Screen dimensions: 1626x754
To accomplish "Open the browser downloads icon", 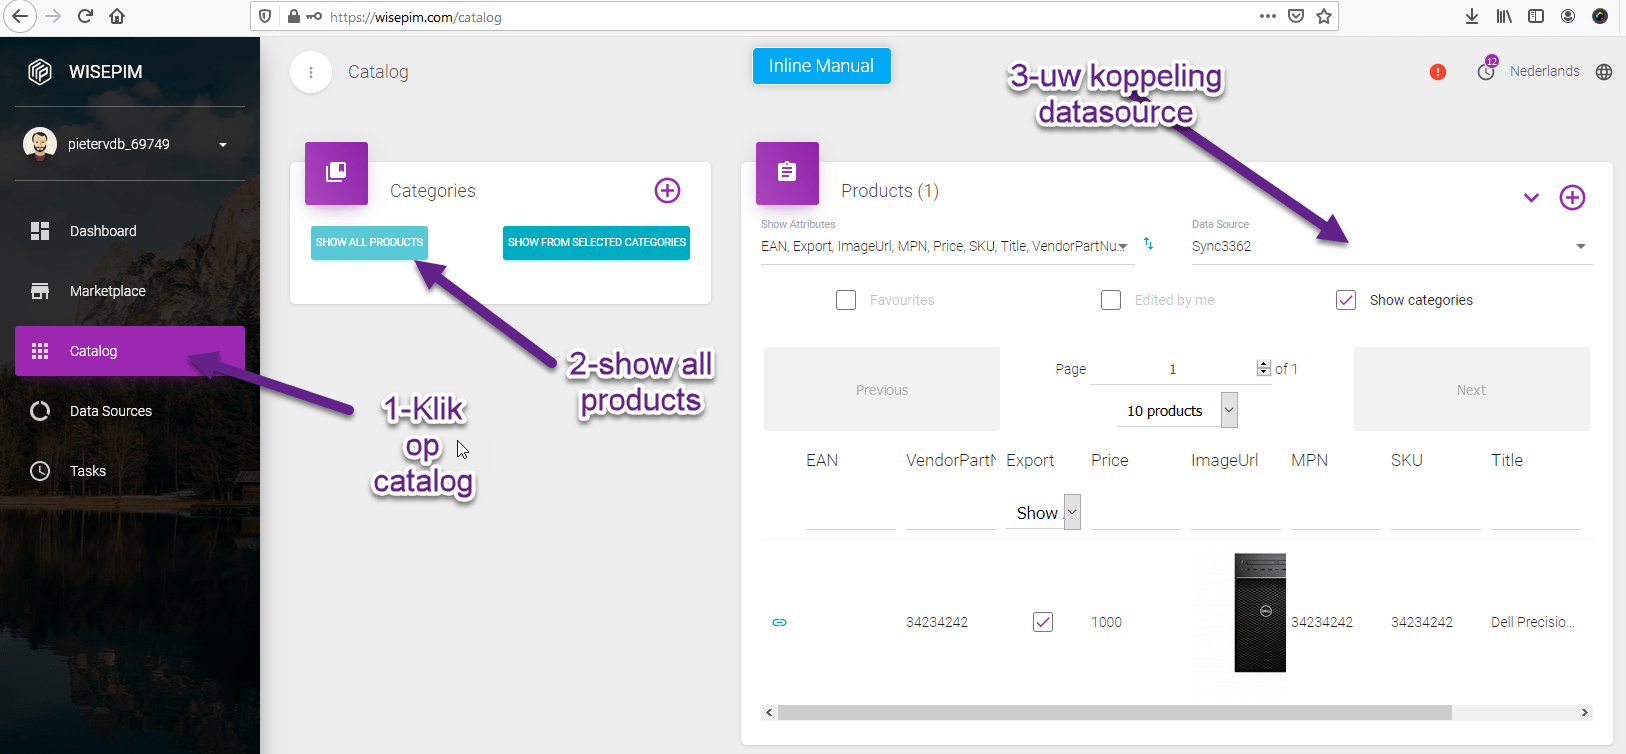I will tap(1472, 16).
